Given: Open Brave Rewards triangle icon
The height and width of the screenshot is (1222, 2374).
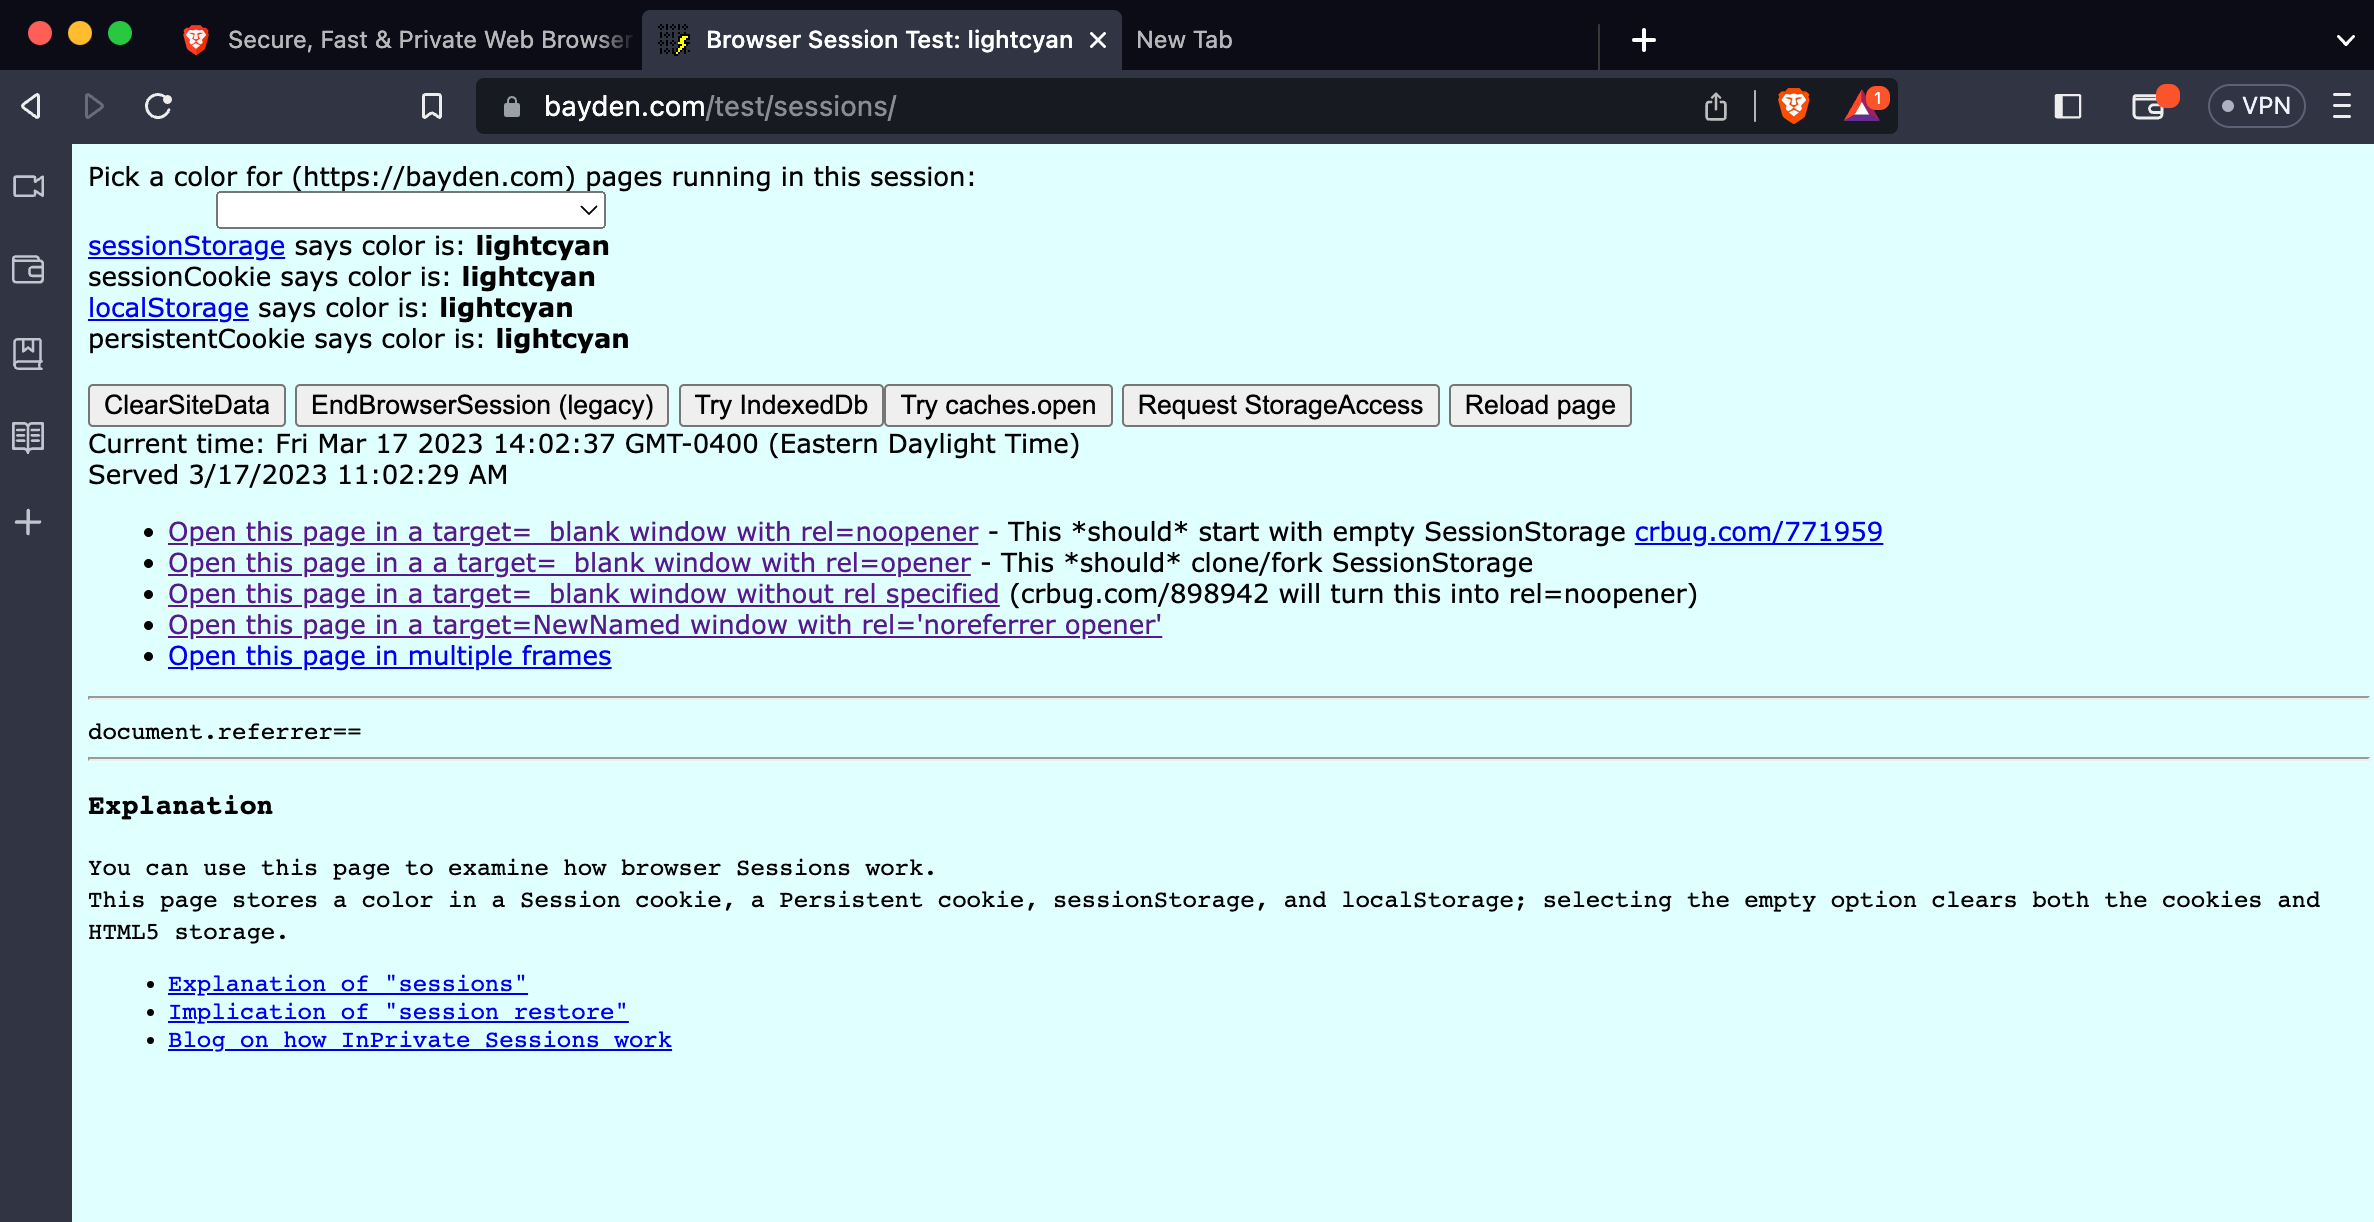Looking at the screenshot, I should 1864,106.
